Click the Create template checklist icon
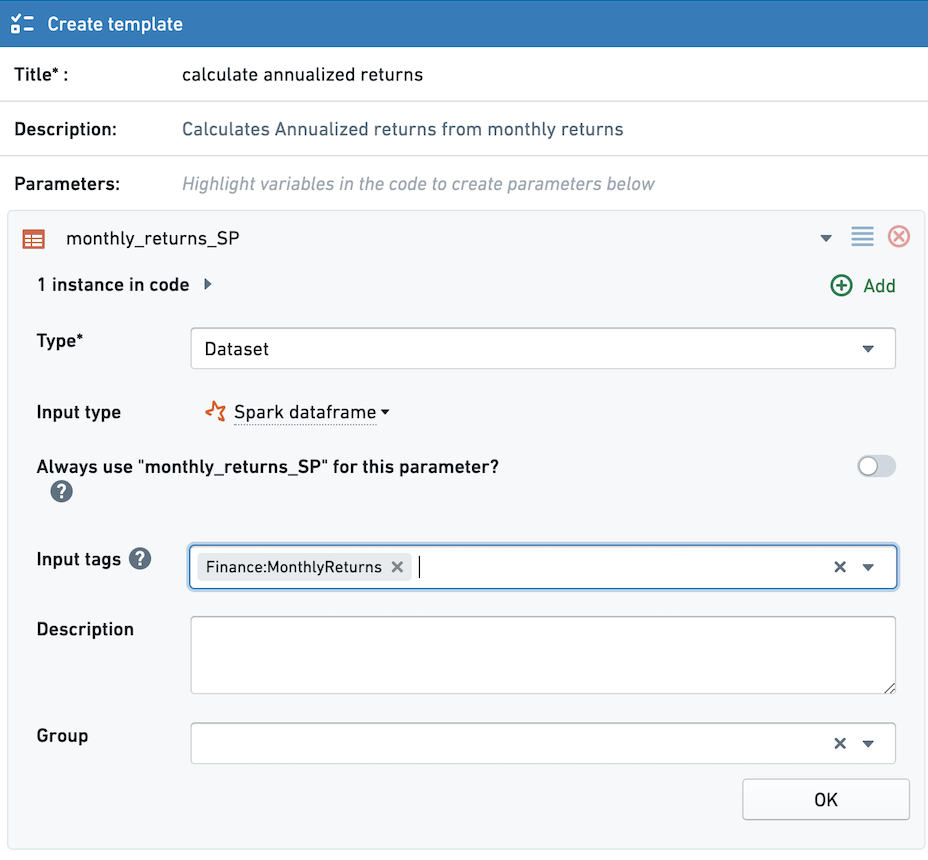928x860 pixels. point(22,24)
